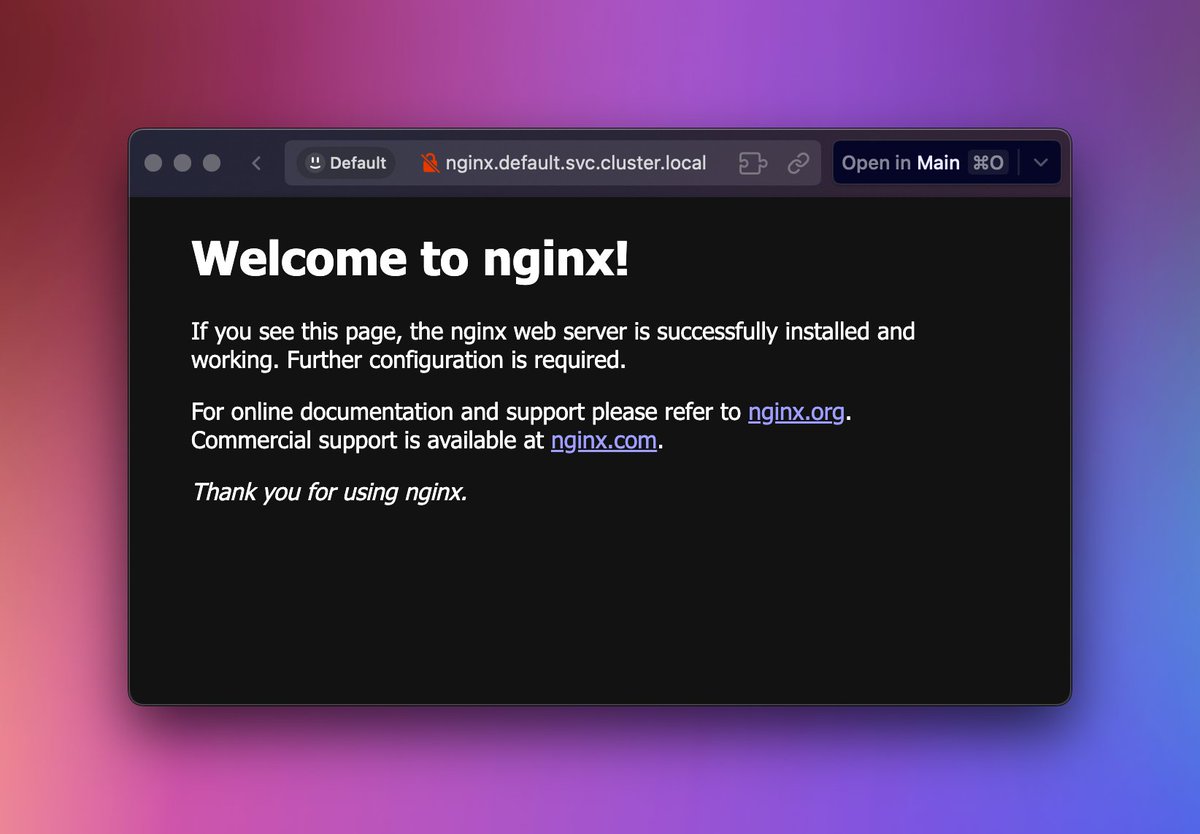Click the middle minimize window button
This screenshot has width=1200, height=834.
click(182, 163)
